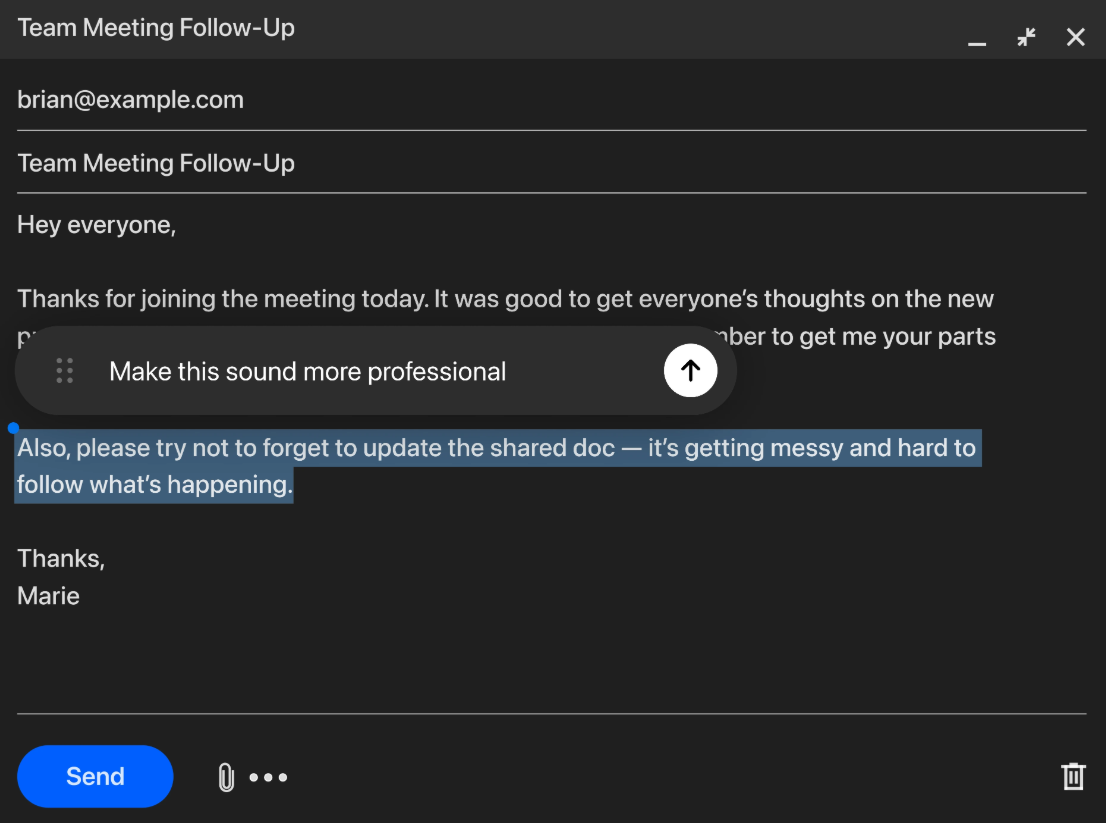Click the prompt bar's six-dot drag handle

(x=65, y=371)
